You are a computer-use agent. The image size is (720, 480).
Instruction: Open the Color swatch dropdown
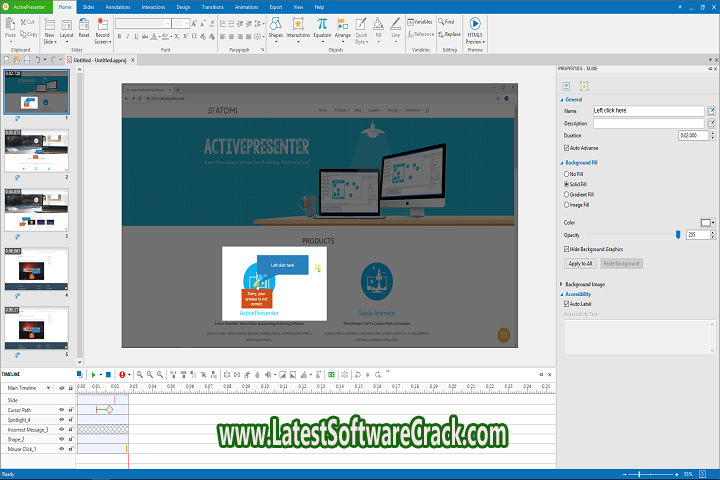tap(707, 222)
